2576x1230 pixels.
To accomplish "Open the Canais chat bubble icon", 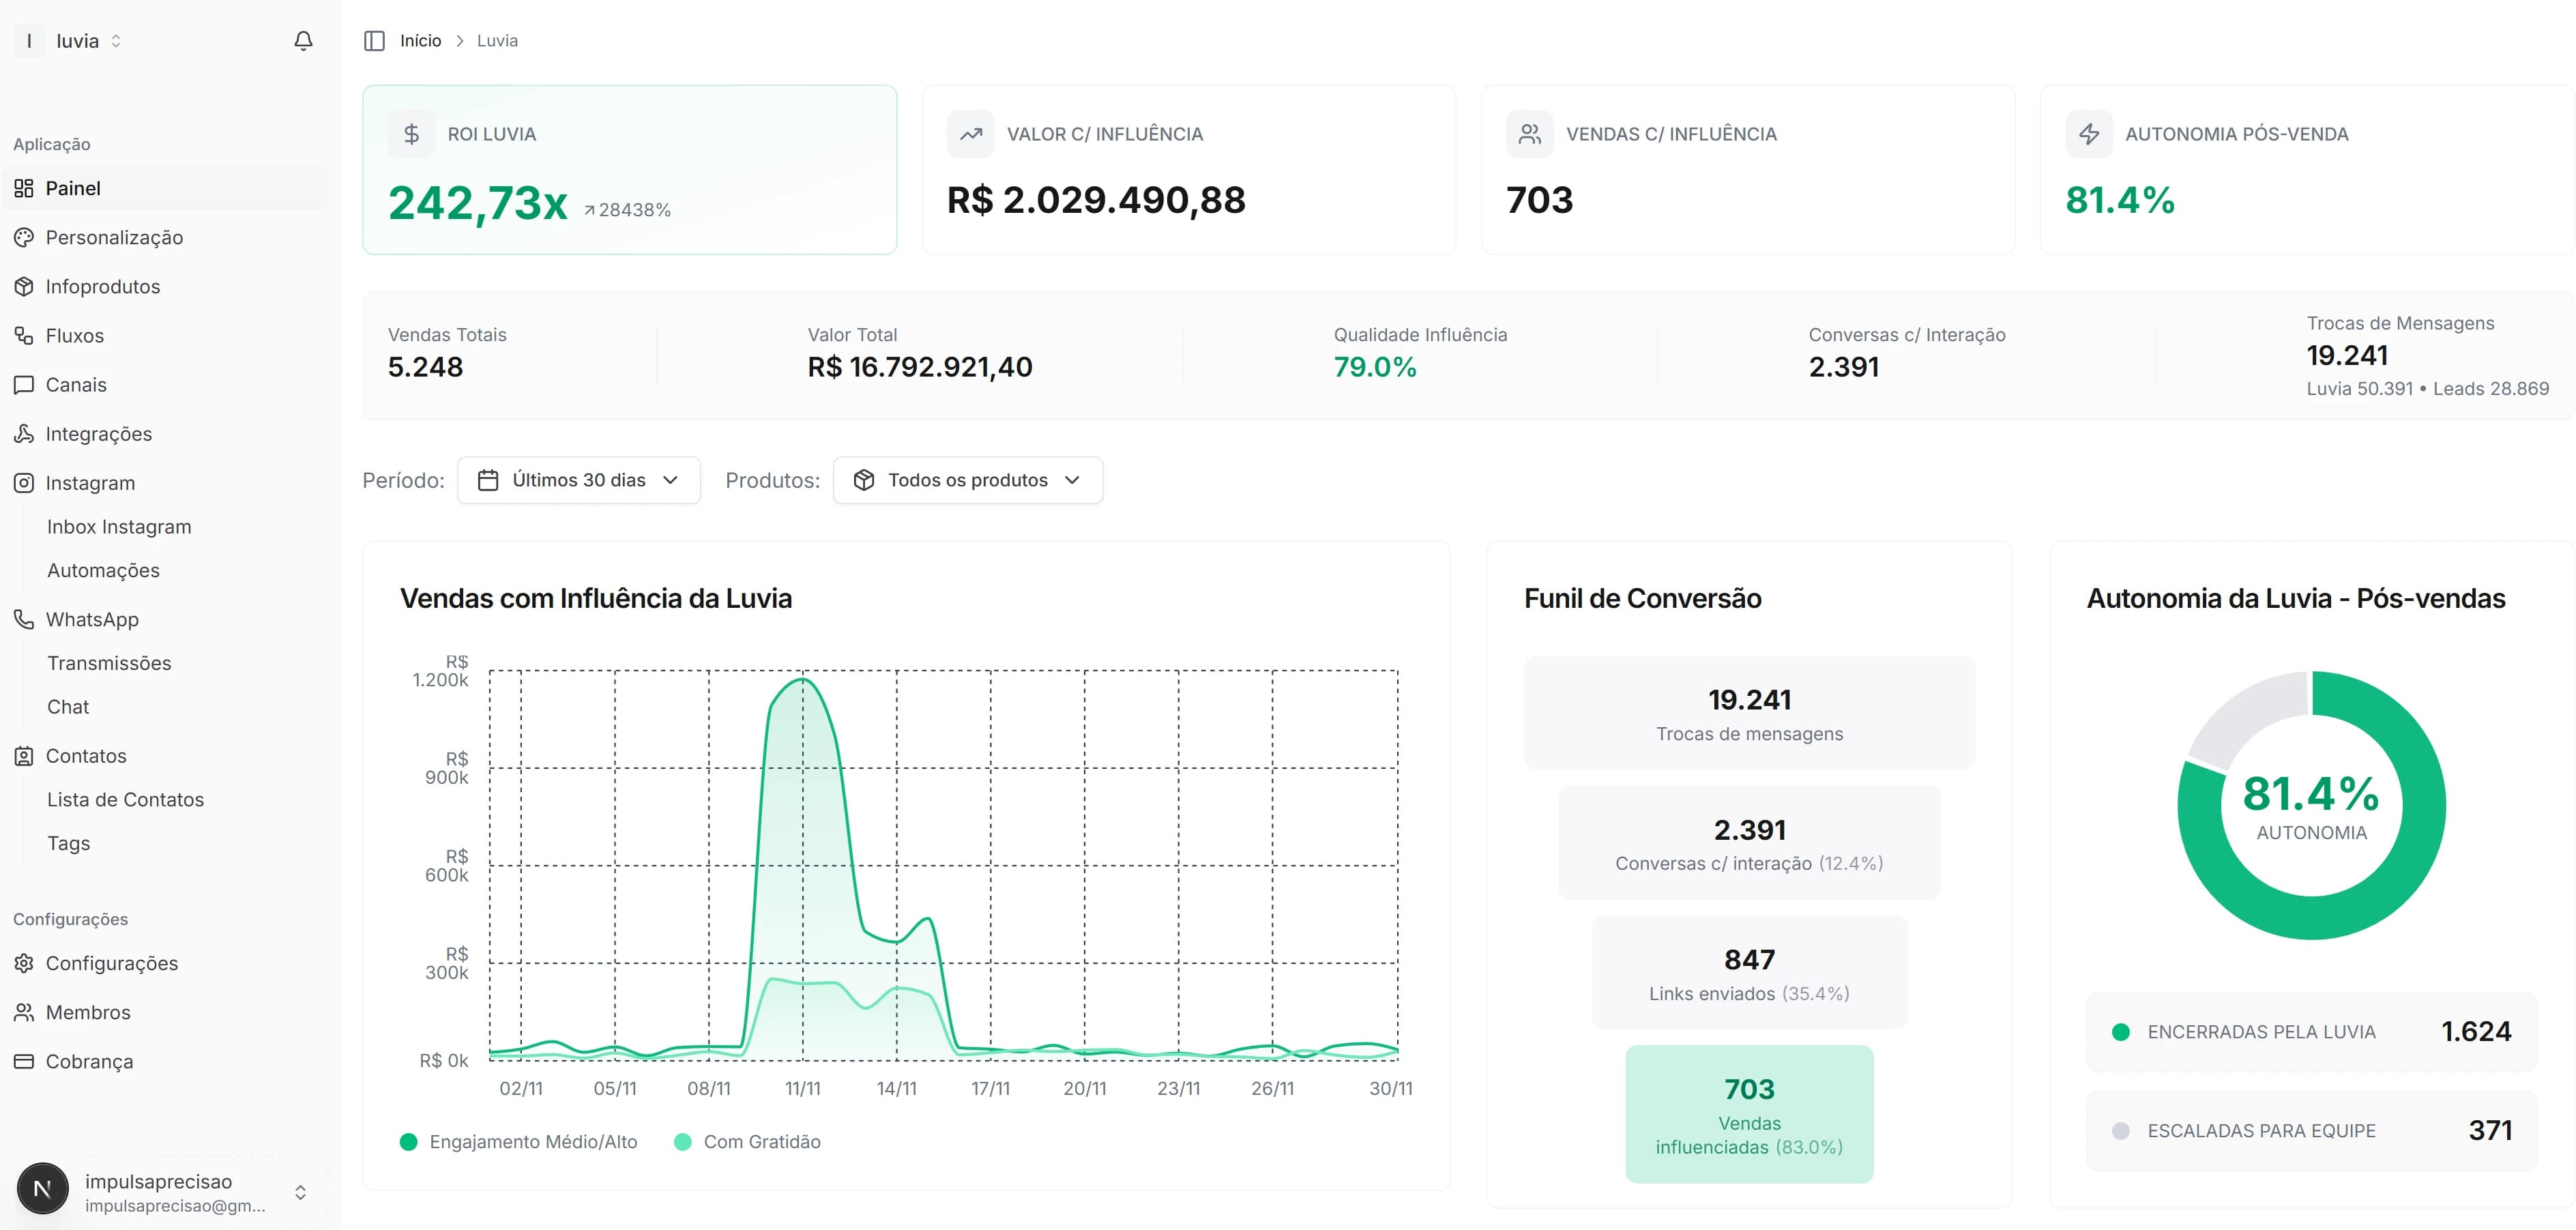I will [25, 384].
